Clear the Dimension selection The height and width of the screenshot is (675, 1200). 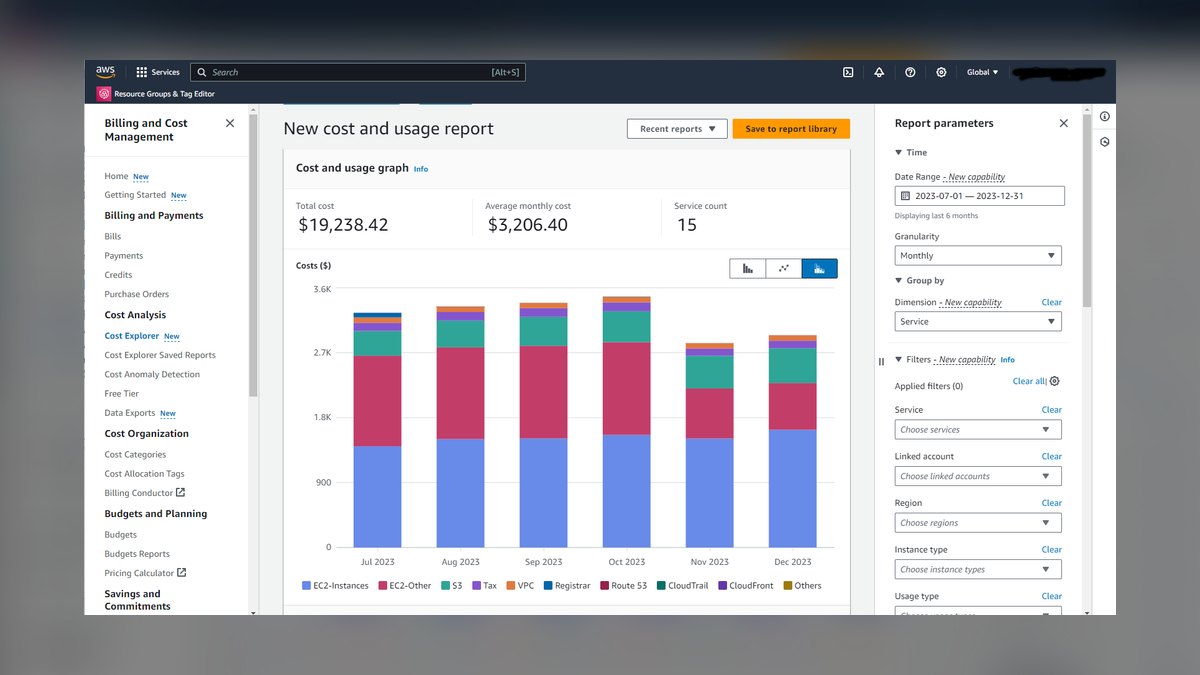(x=1051, y=302)
